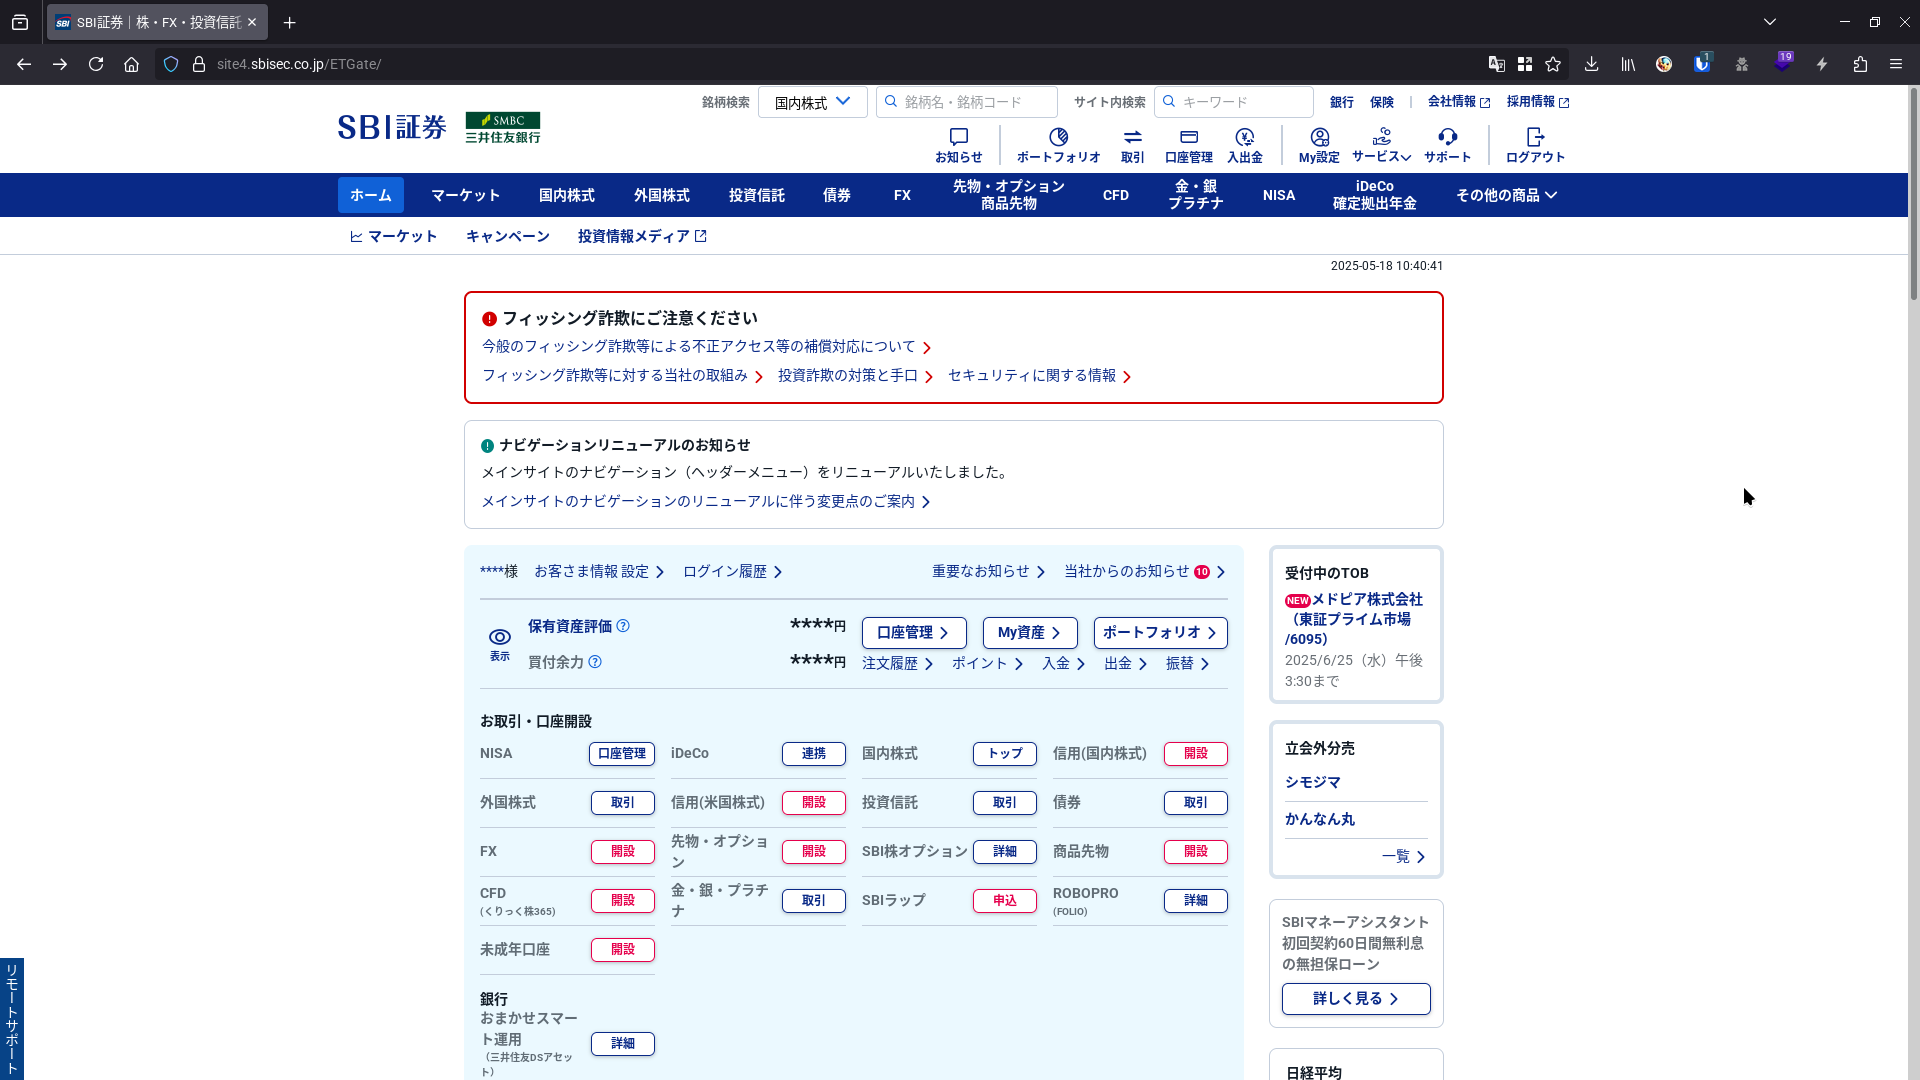This screenshot has height=1080, width=1920.
Task: Click the shield tracking protection icon
Action: click(x=171, y=64)
